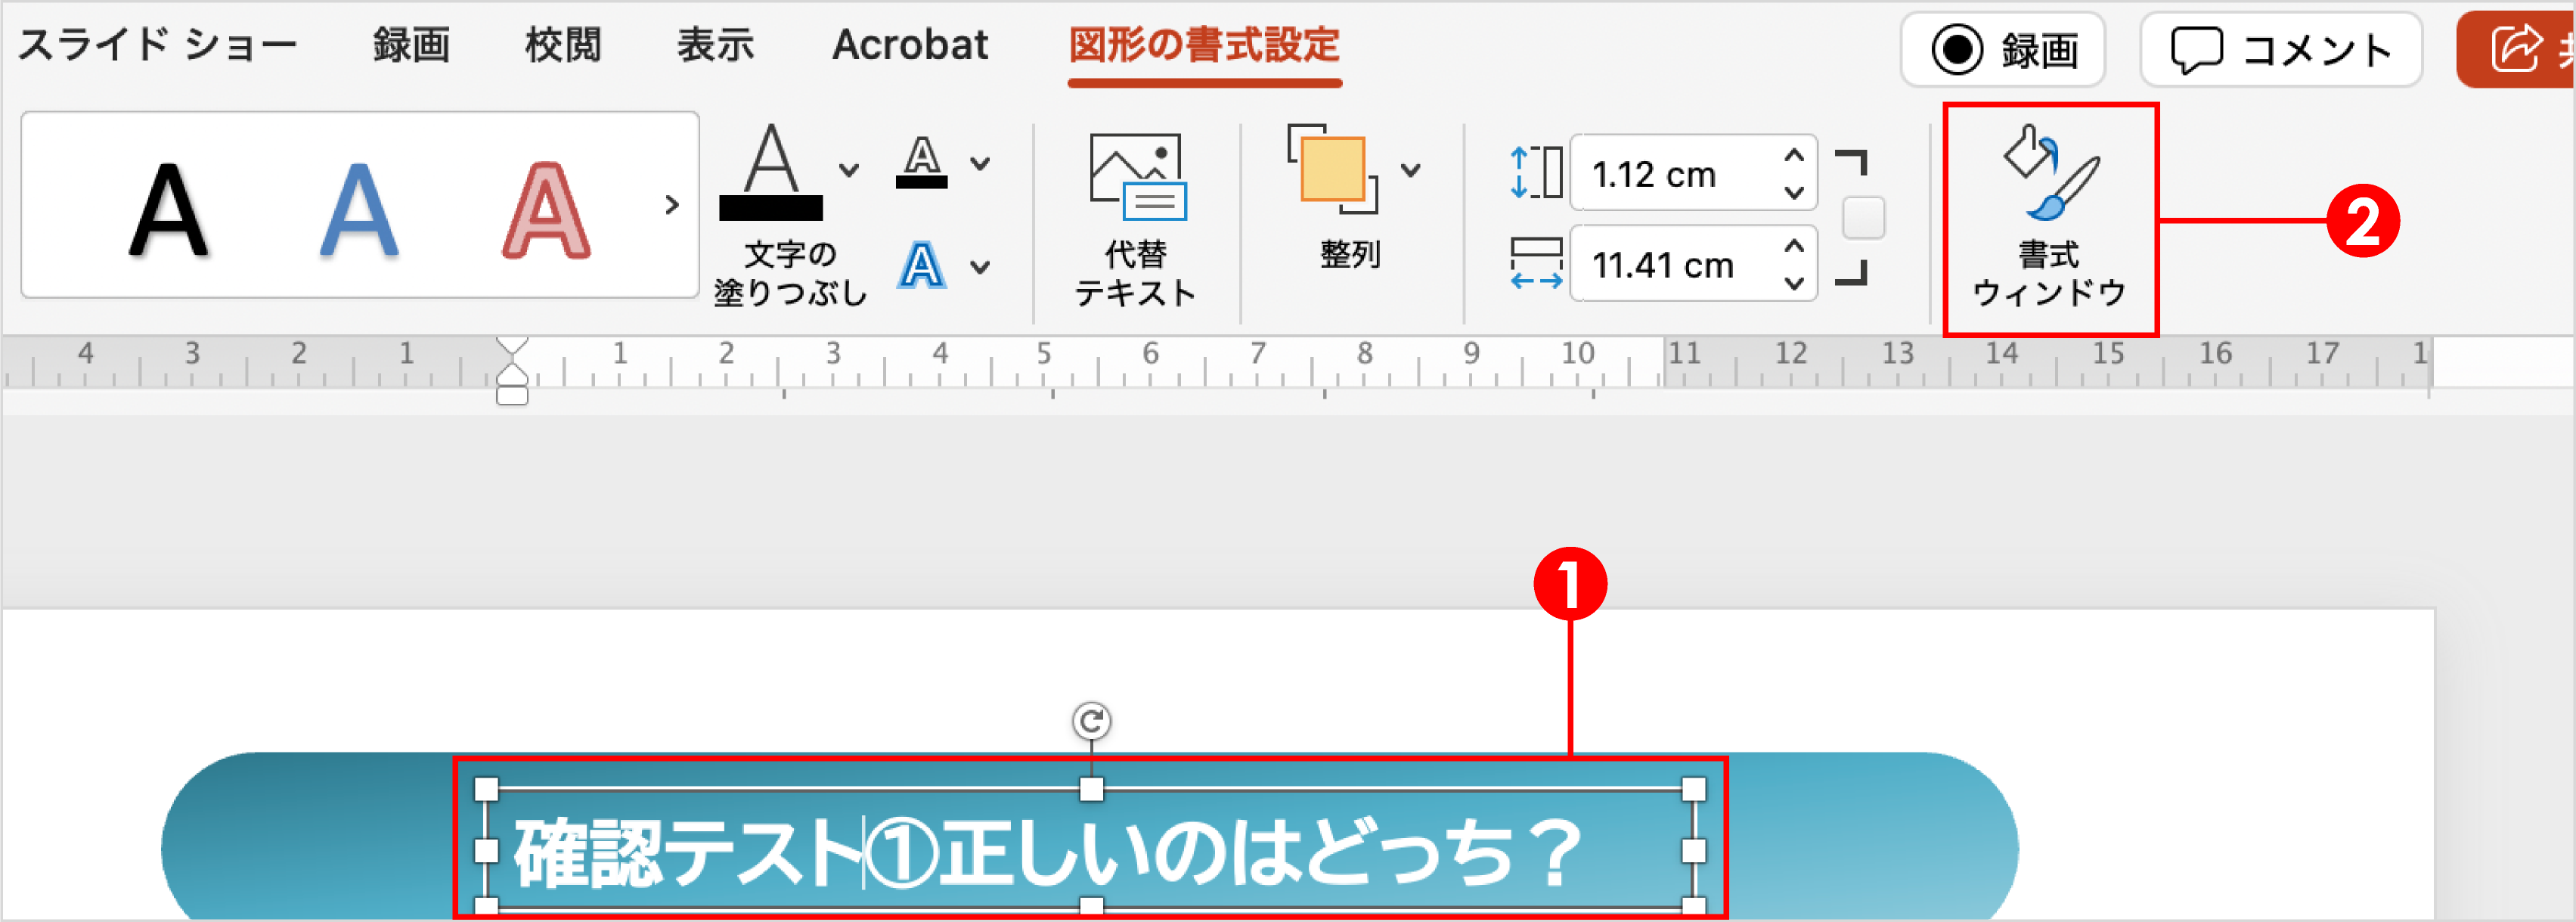The image size is (2576, 922).
Task: Switch to the 図形の書式設定 tab
Action: click(1205, 45)
